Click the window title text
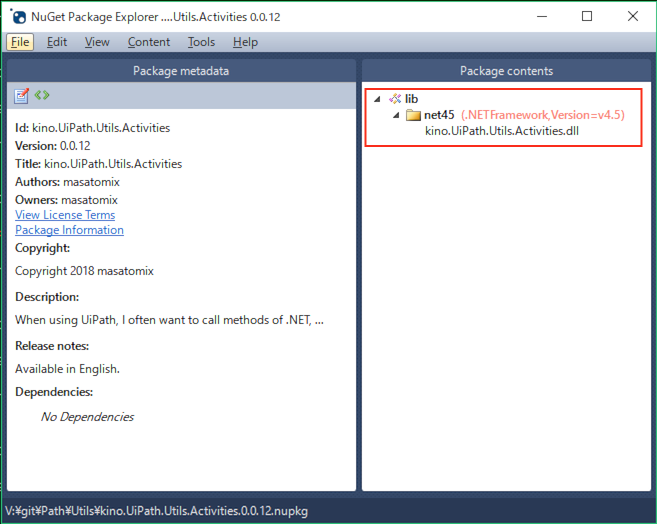This screenshot has width=657, height=524. tap(156, 17)
